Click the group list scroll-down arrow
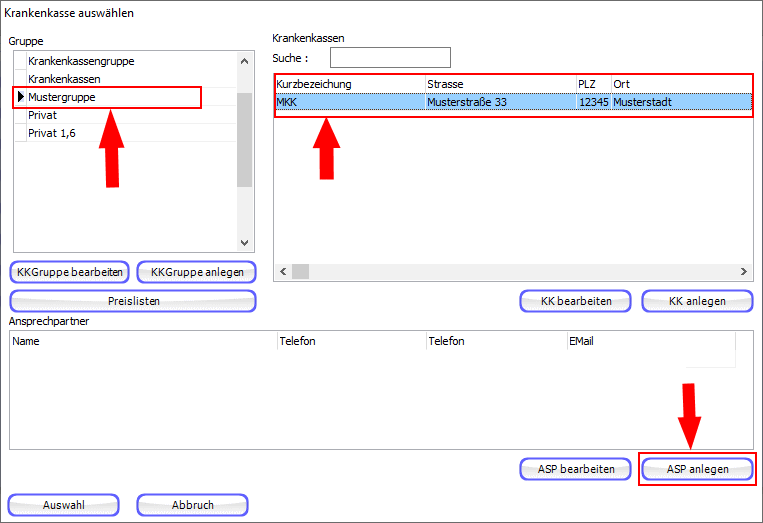Screen dimensions: 763x523 (244, 242)
